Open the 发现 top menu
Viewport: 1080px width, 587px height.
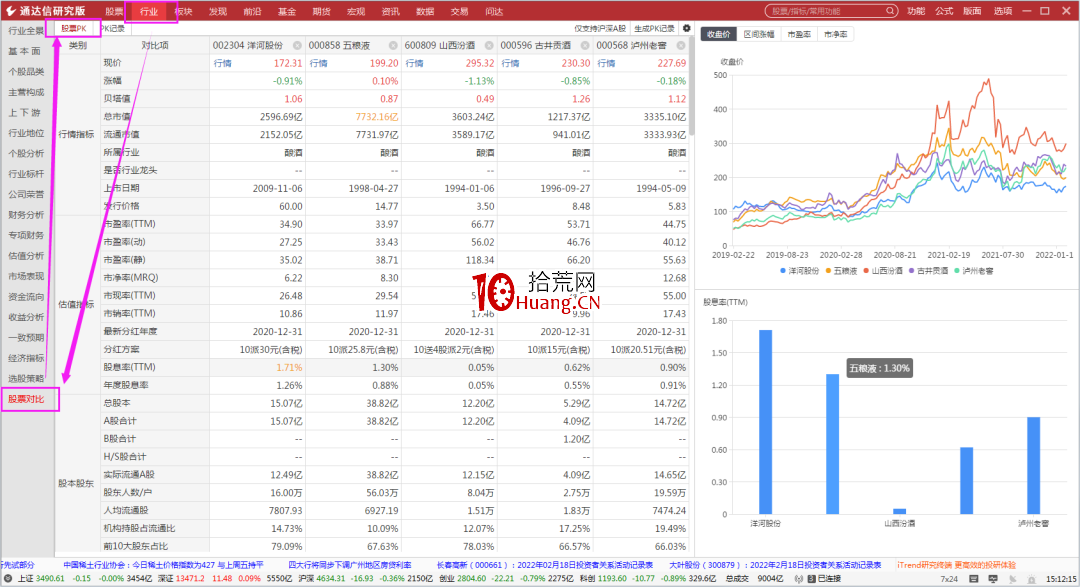point(218,11)
